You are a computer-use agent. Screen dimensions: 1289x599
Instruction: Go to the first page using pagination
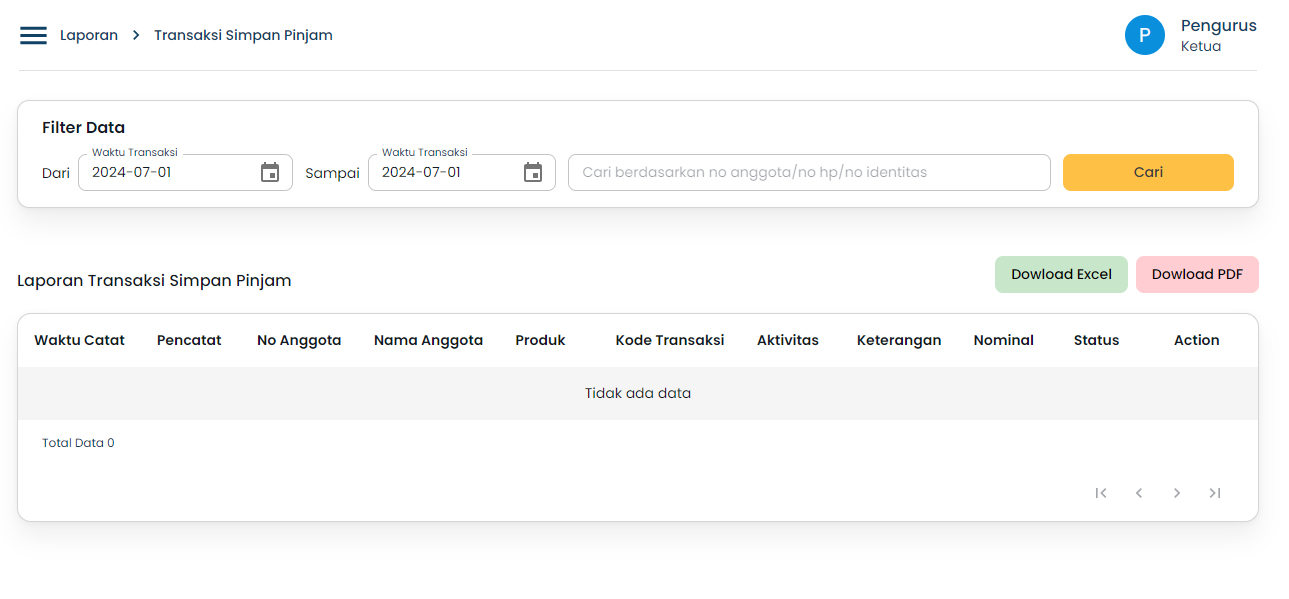1101,493
